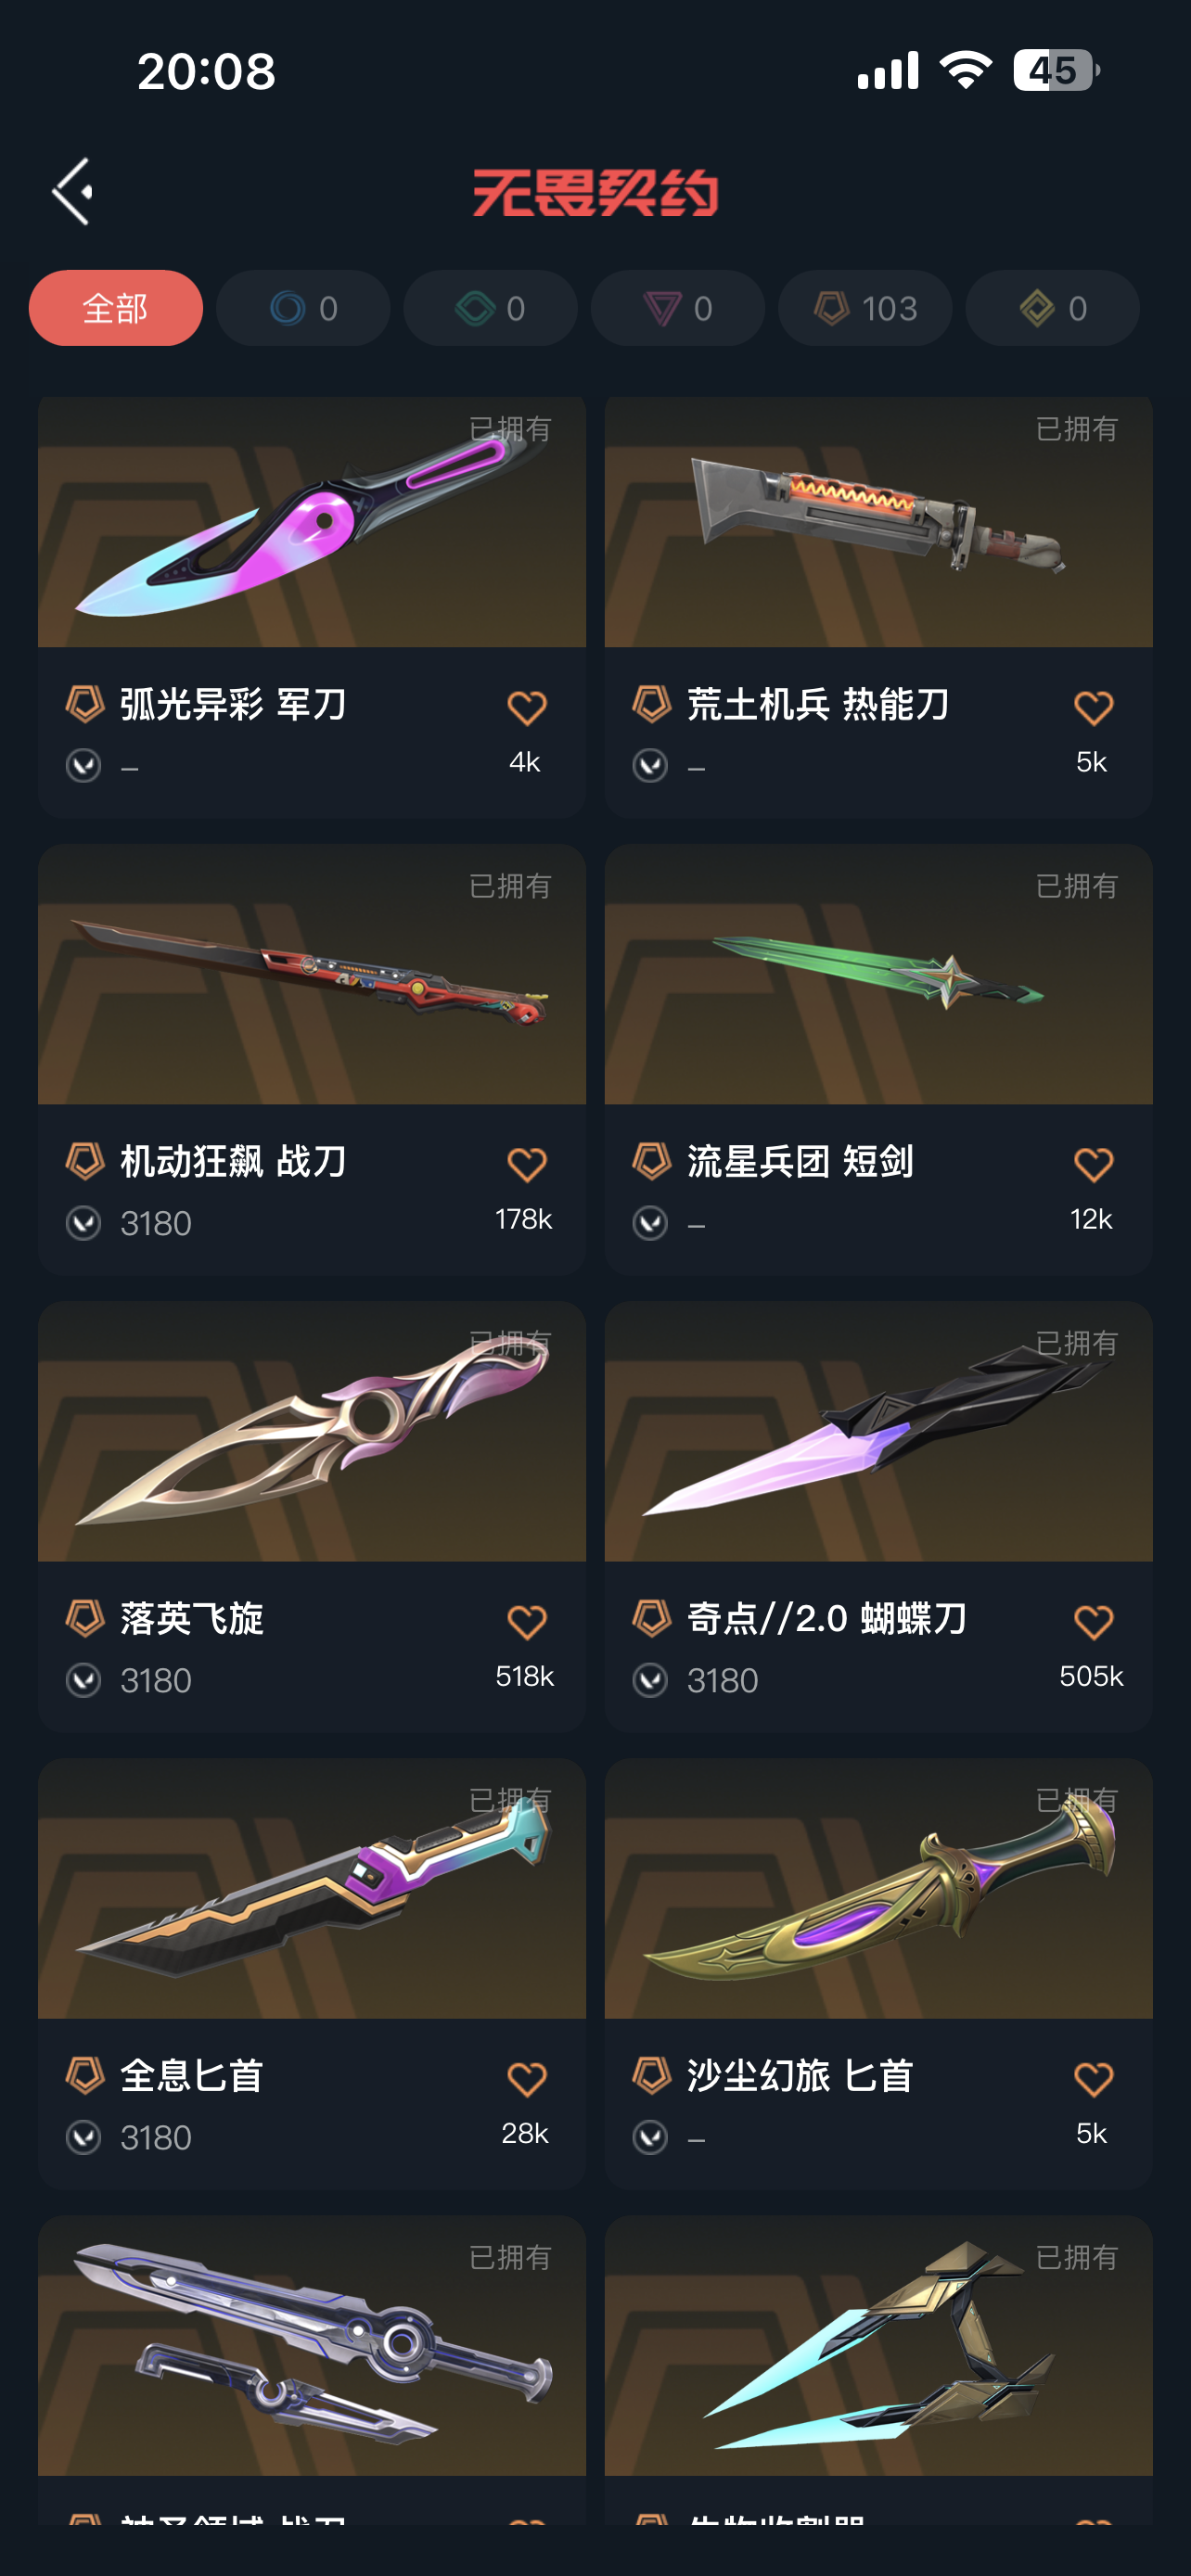1191x2576 pixels.
Task: Open the 荒土机兵 热能刀 knife image
Action: [x=879, y=522]
